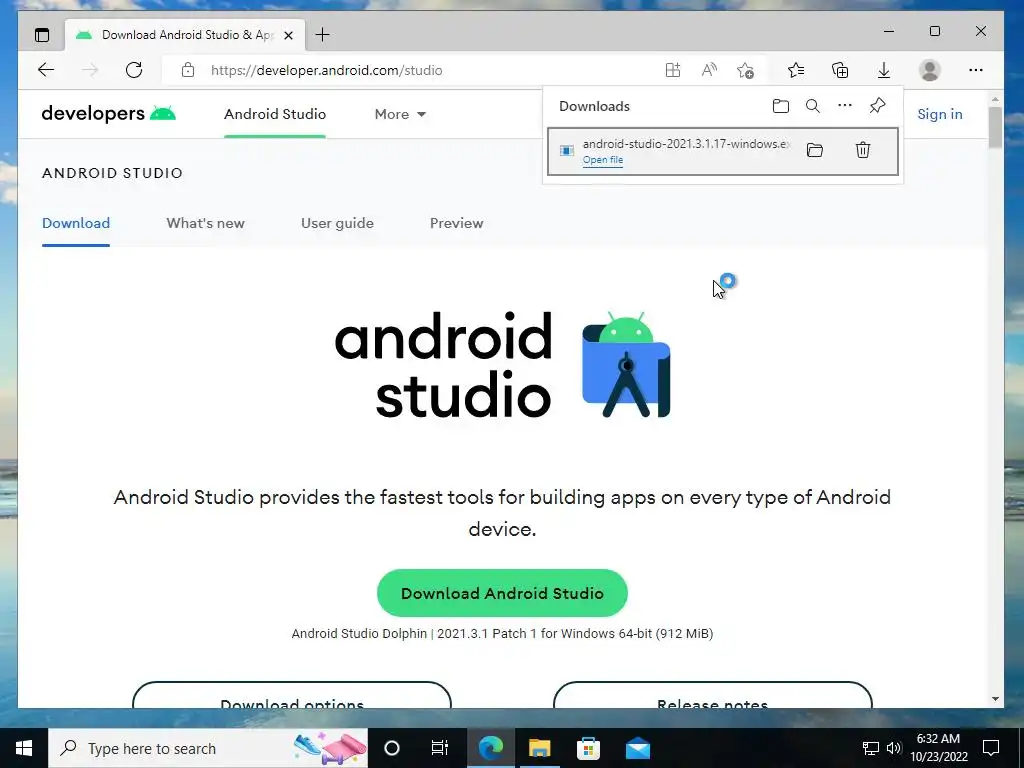
Task: Pin the Downloads panel
Action: [877, 105]
